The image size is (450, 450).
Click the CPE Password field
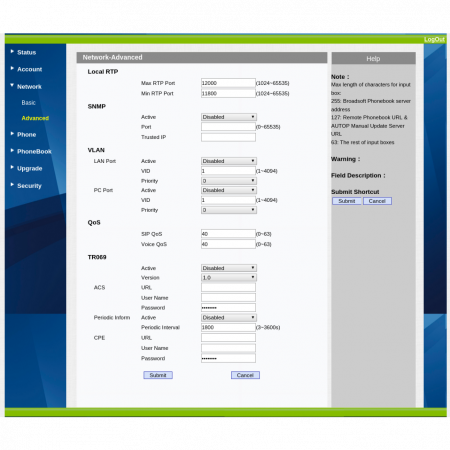coord(228,358)
